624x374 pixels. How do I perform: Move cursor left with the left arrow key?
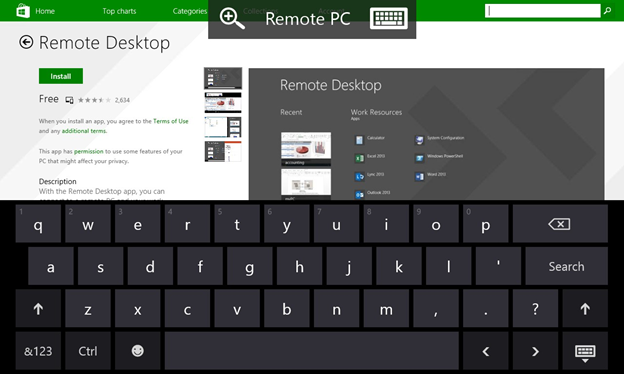tap(486, 351)
